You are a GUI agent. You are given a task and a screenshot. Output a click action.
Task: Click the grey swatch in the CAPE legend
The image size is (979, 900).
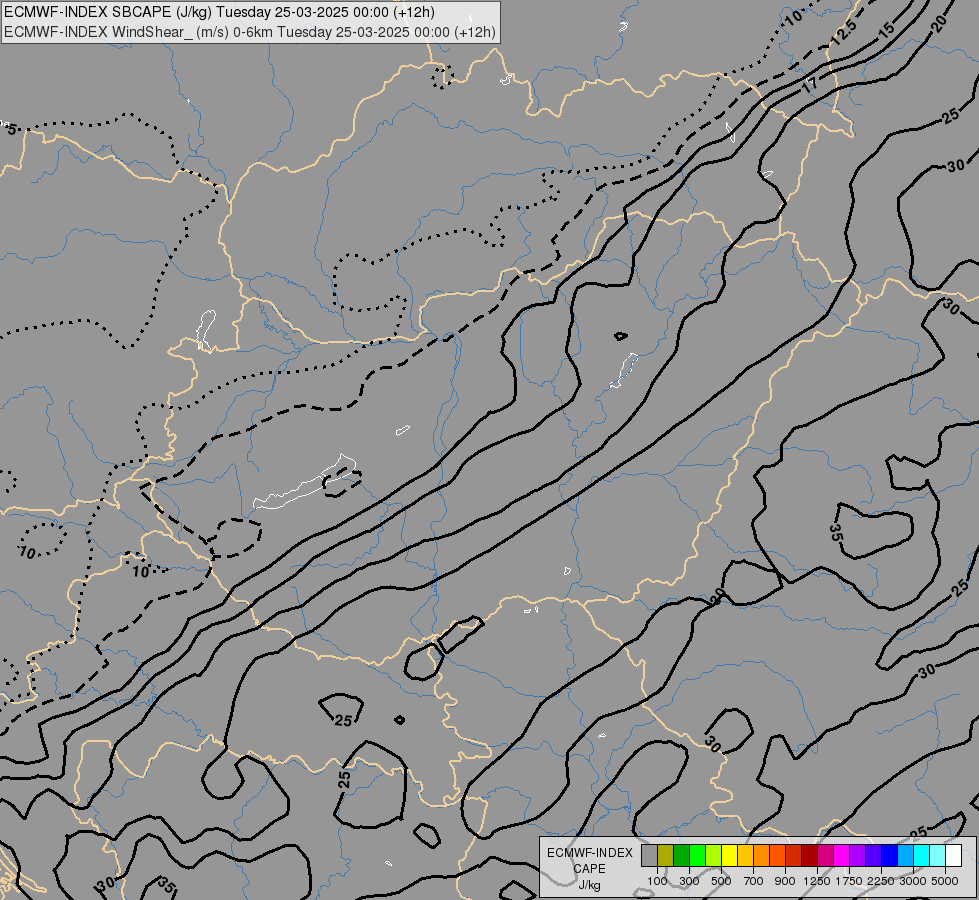[x=649, y=855]
